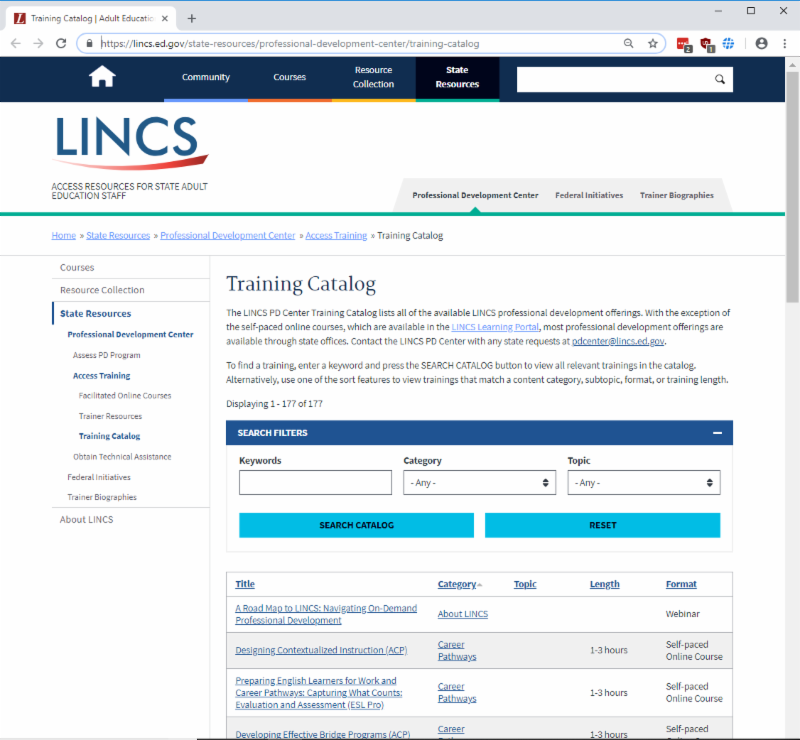Reload the page with the refresh icon
800x740 pixels.
pos(63,43)
